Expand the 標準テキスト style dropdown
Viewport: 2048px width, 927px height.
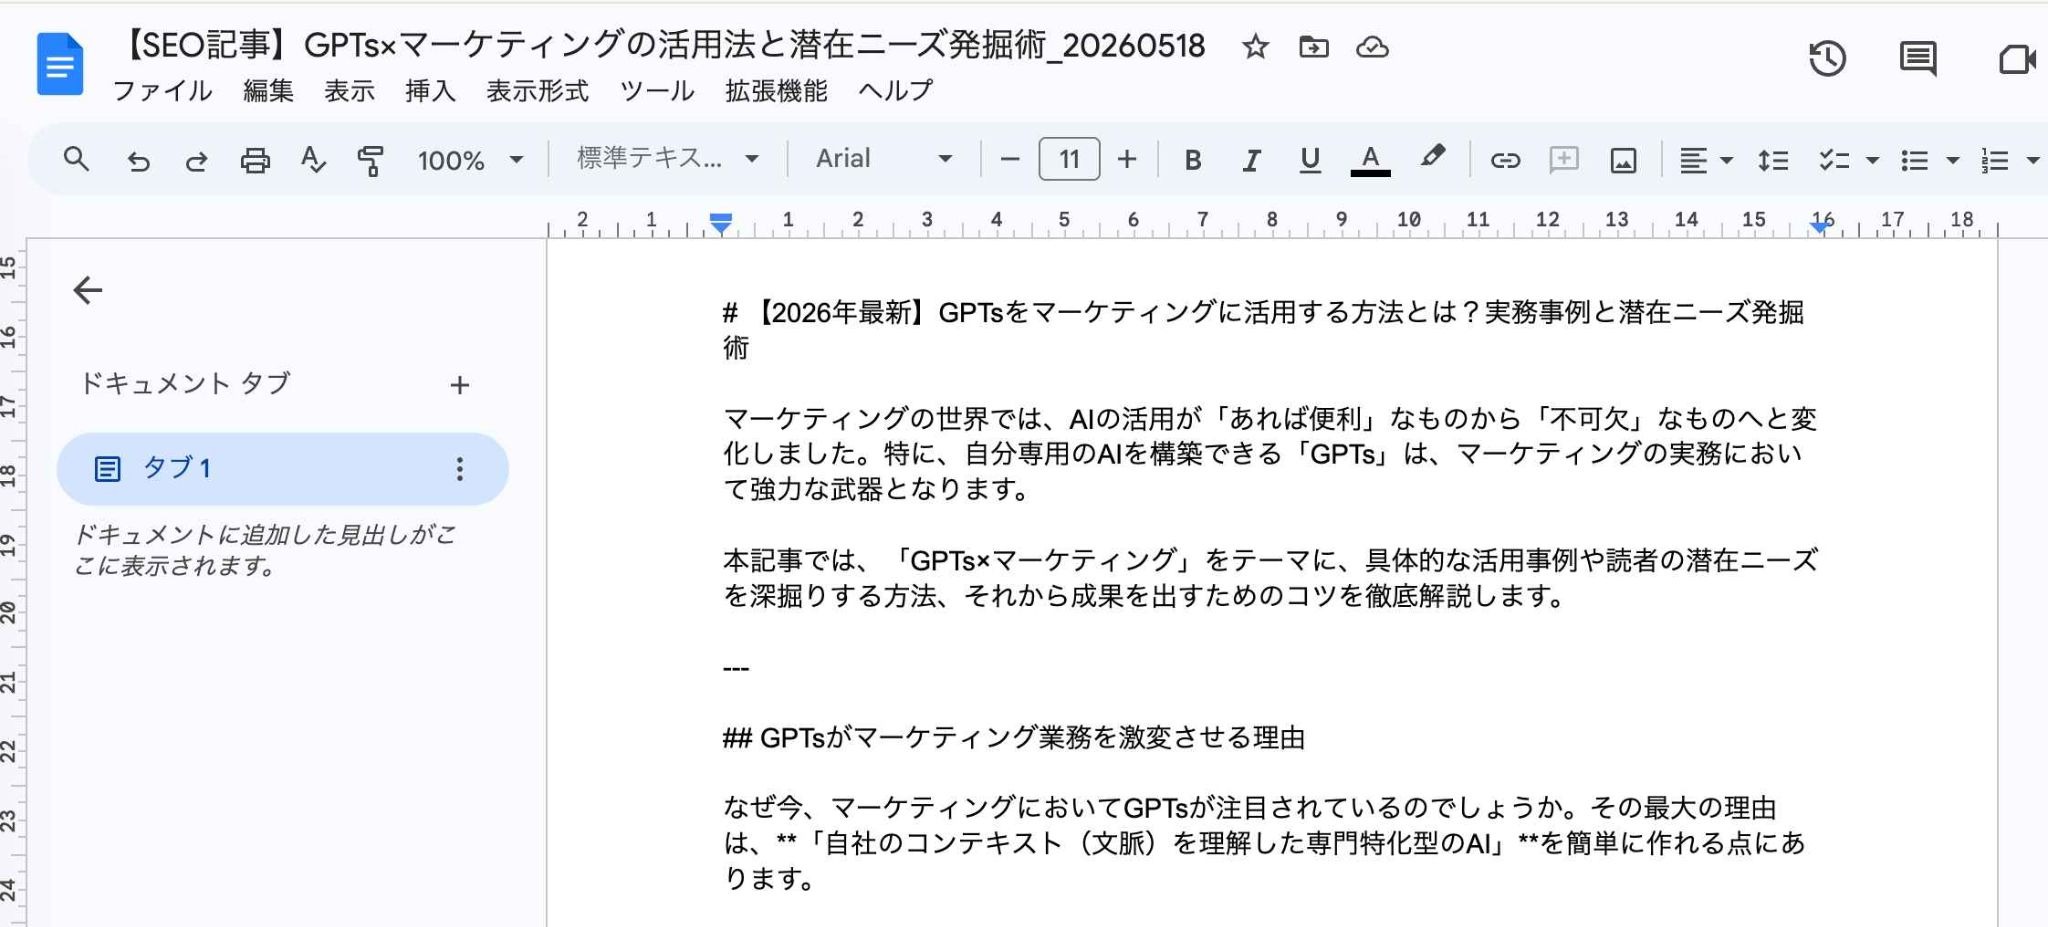click(667, 159)
